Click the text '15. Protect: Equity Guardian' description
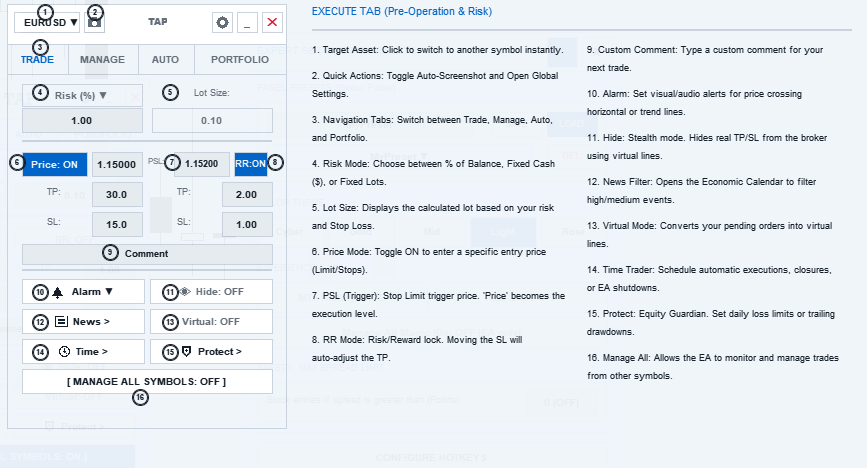This screenshot has width=867, height=468. tap(711, 323)
